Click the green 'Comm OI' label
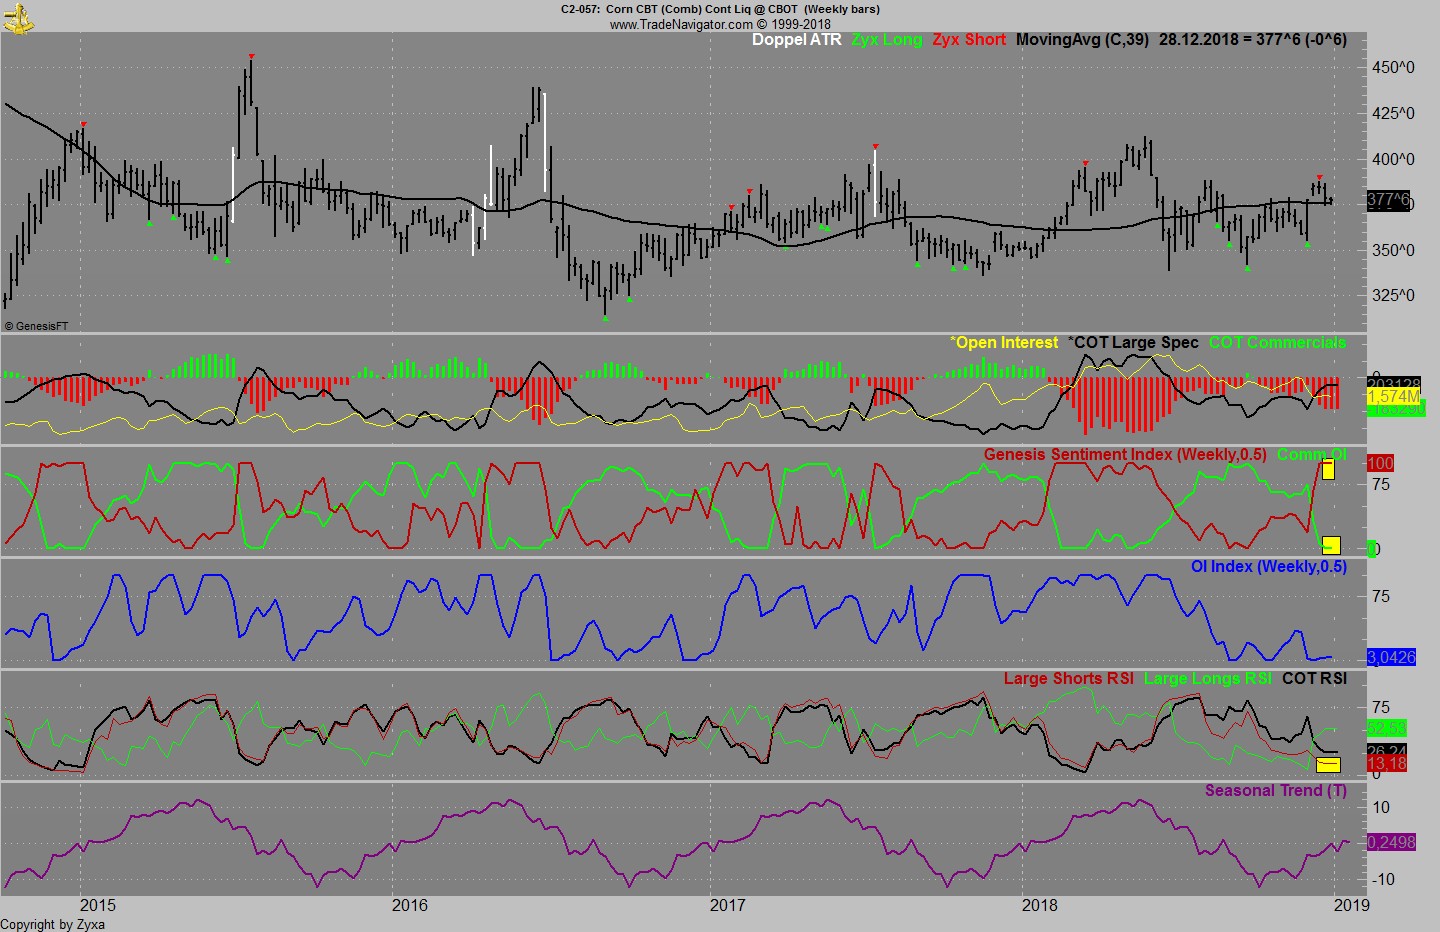The image size is (1440, 932). click(1312, 455)
